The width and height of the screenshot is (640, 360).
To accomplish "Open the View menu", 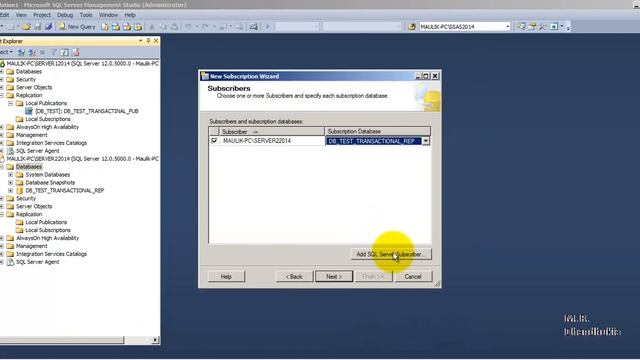I will pos(21,15).
